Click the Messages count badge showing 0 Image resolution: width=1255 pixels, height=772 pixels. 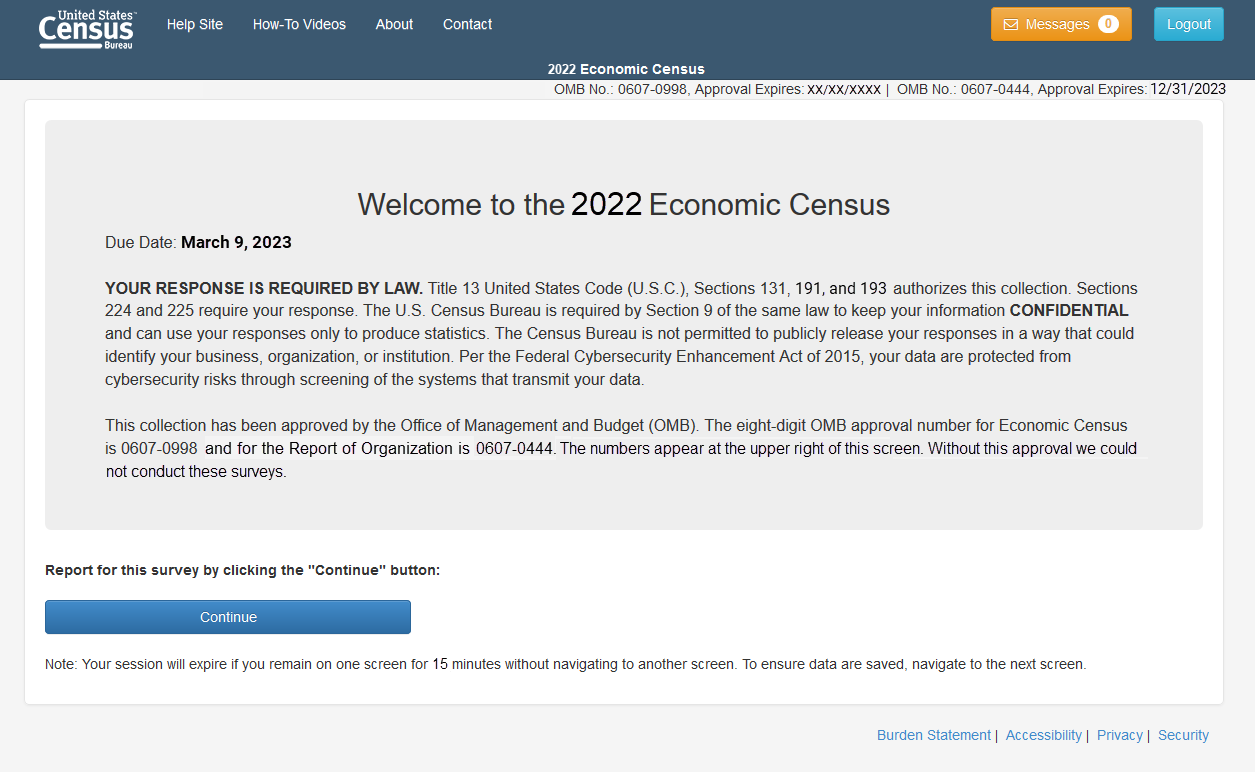1108,25
